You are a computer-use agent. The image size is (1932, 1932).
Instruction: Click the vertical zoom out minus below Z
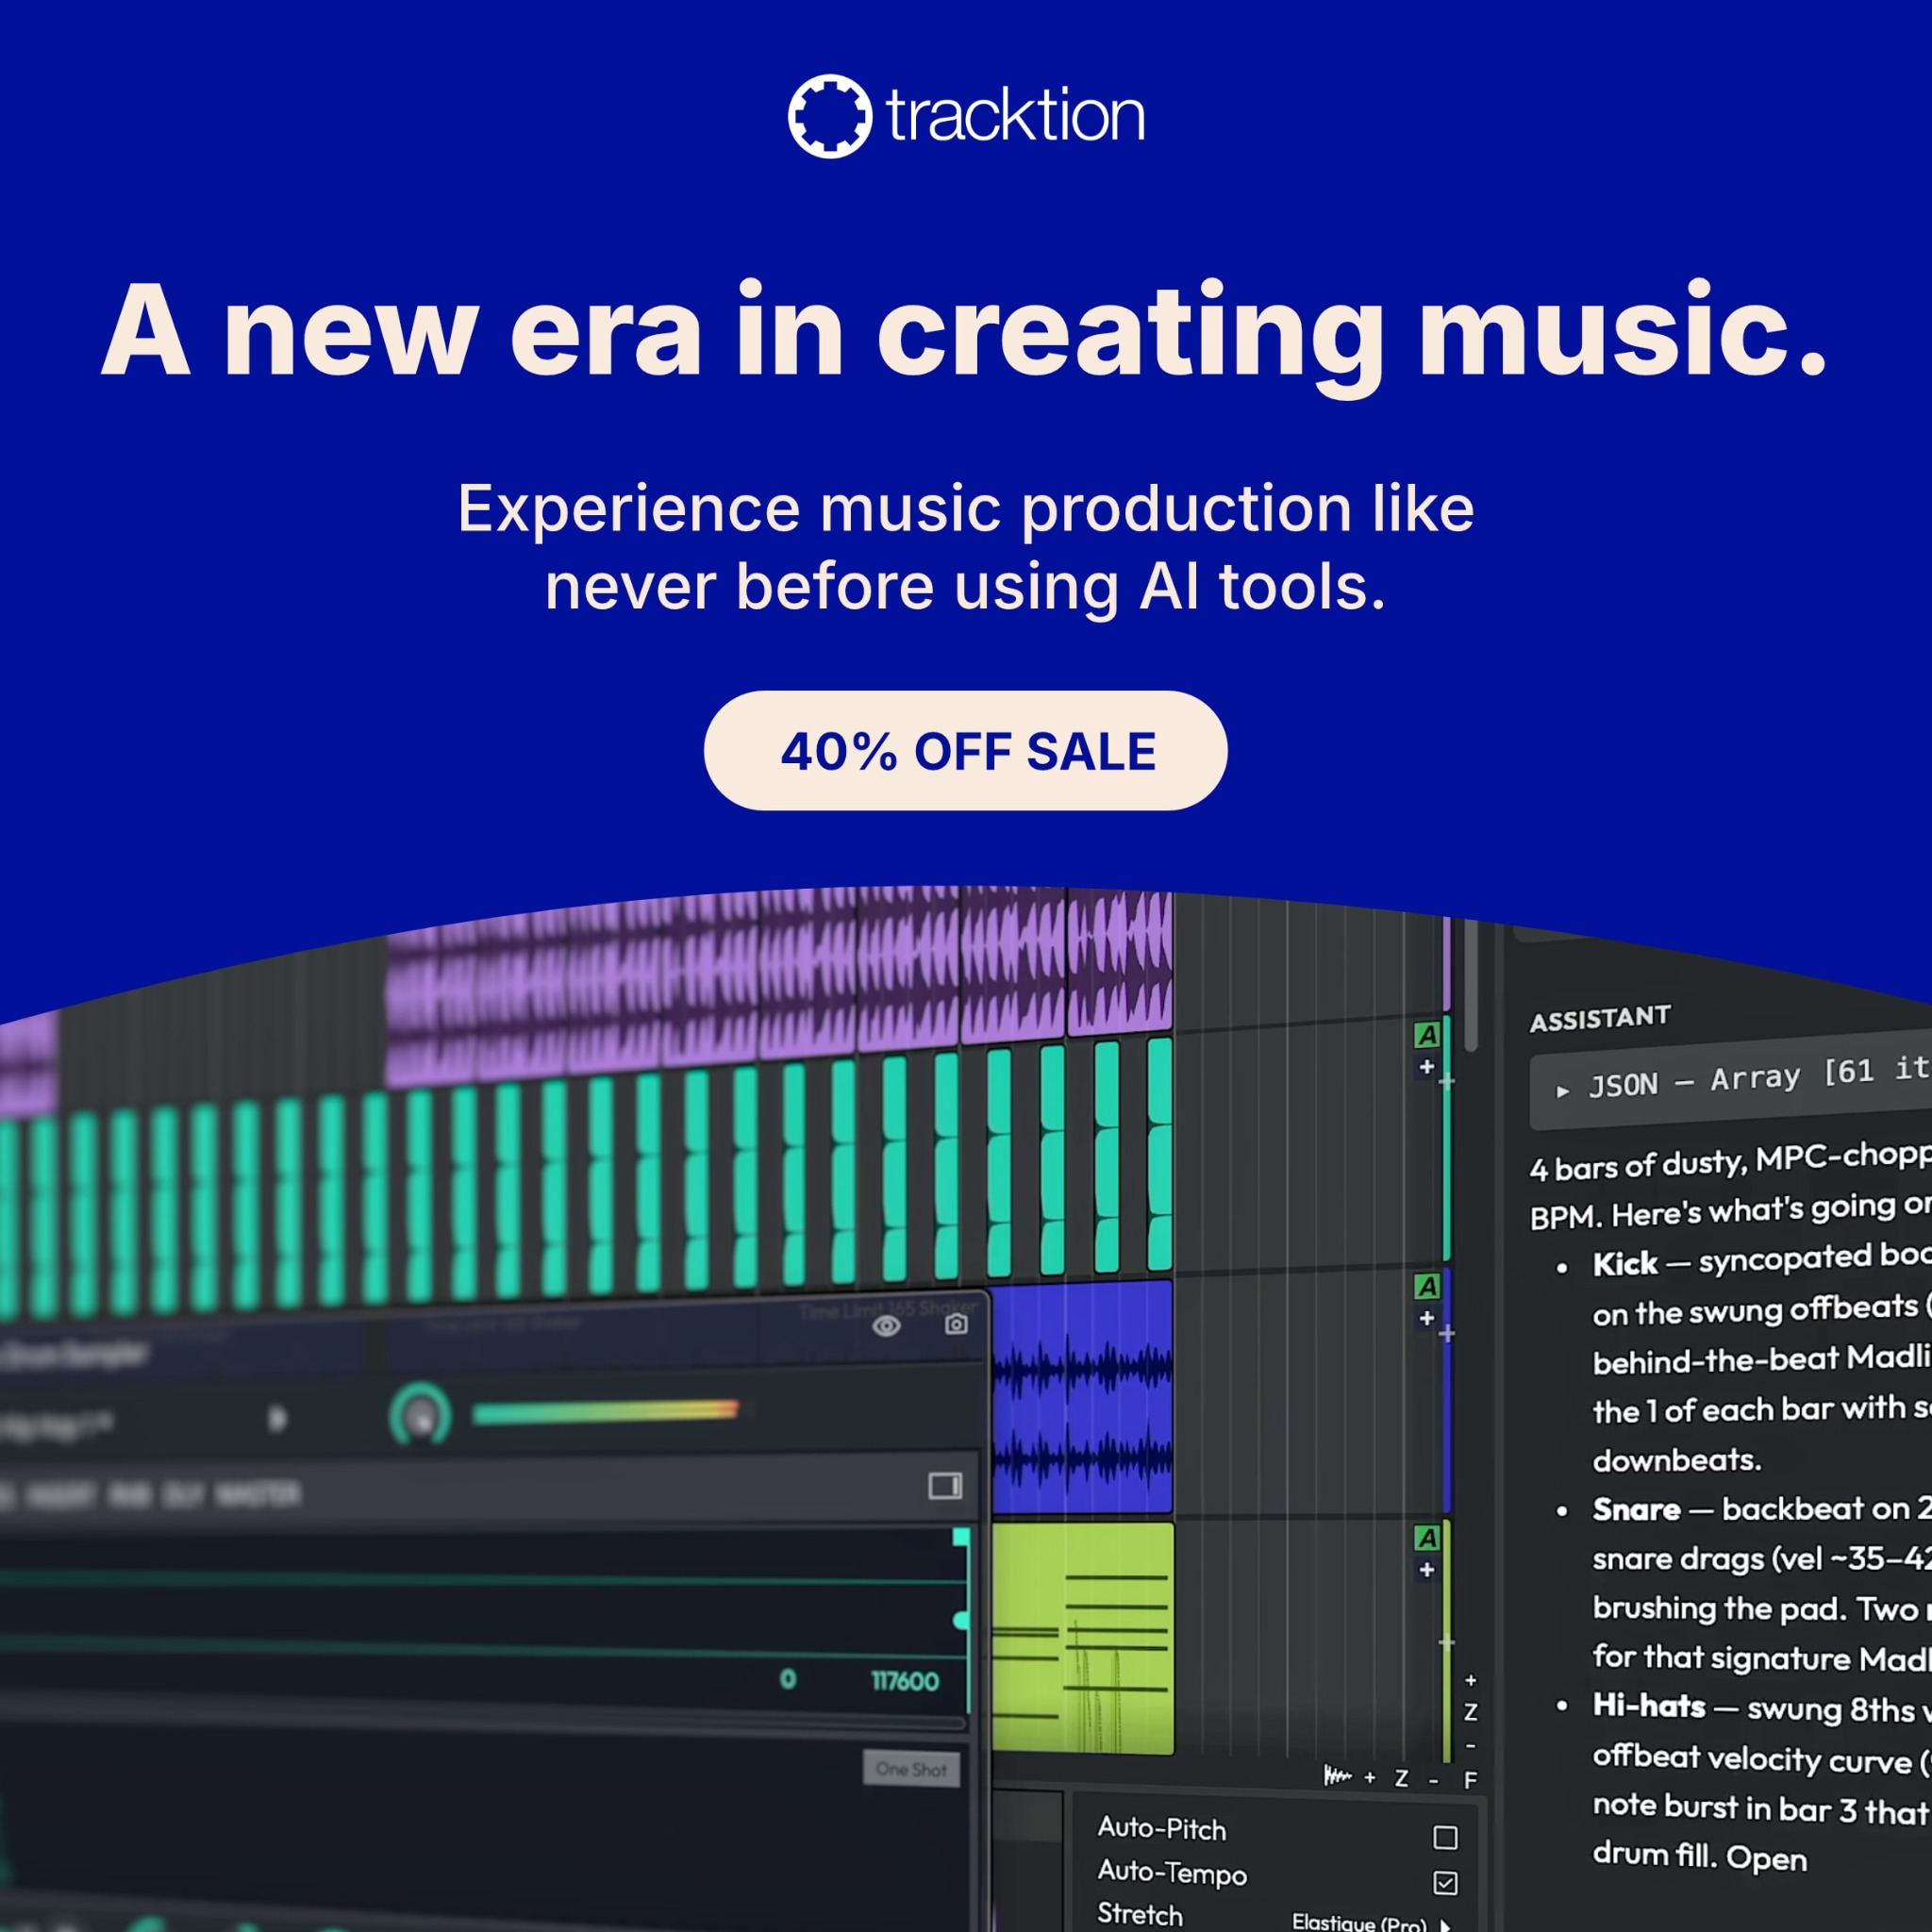tap(1471, 1746)
